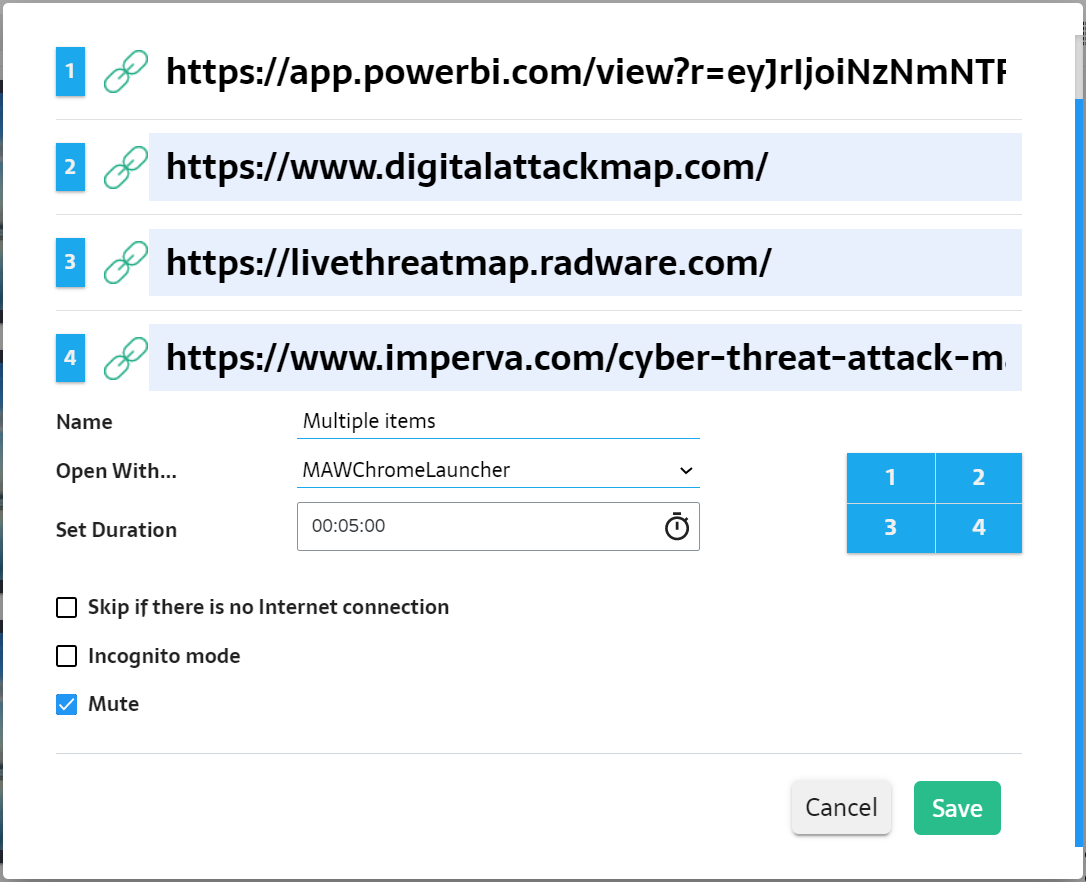
Task: Select the number 4 badge for fourth URL
Action: tap(70, 357)
